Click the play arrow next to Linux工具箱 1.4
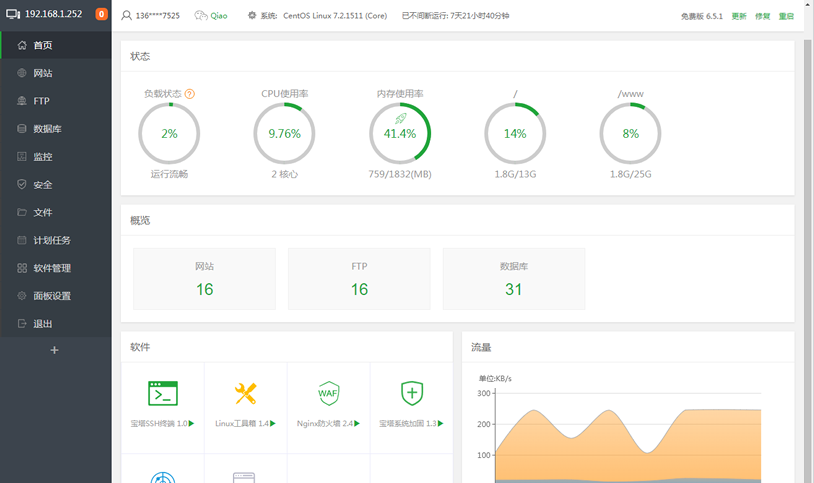This screenshot has height=483, width=814. [x=273, y=424]
